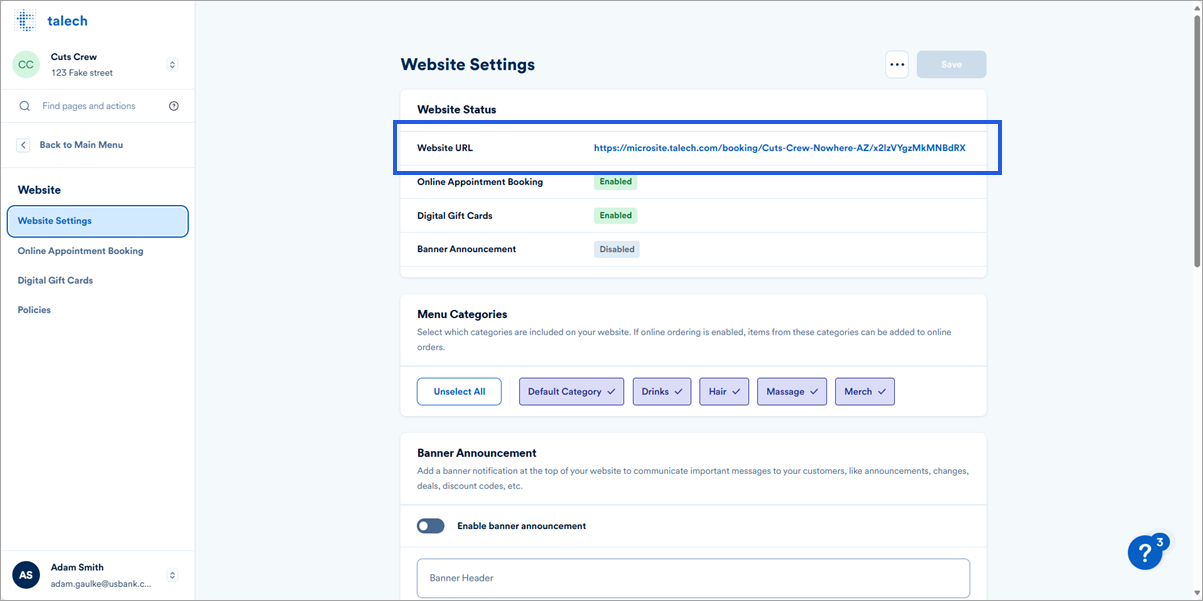This screenshot has width=1203, height=601.
Task: Open the Cuts Crew location switcher
Action: (x=171, y=64)
